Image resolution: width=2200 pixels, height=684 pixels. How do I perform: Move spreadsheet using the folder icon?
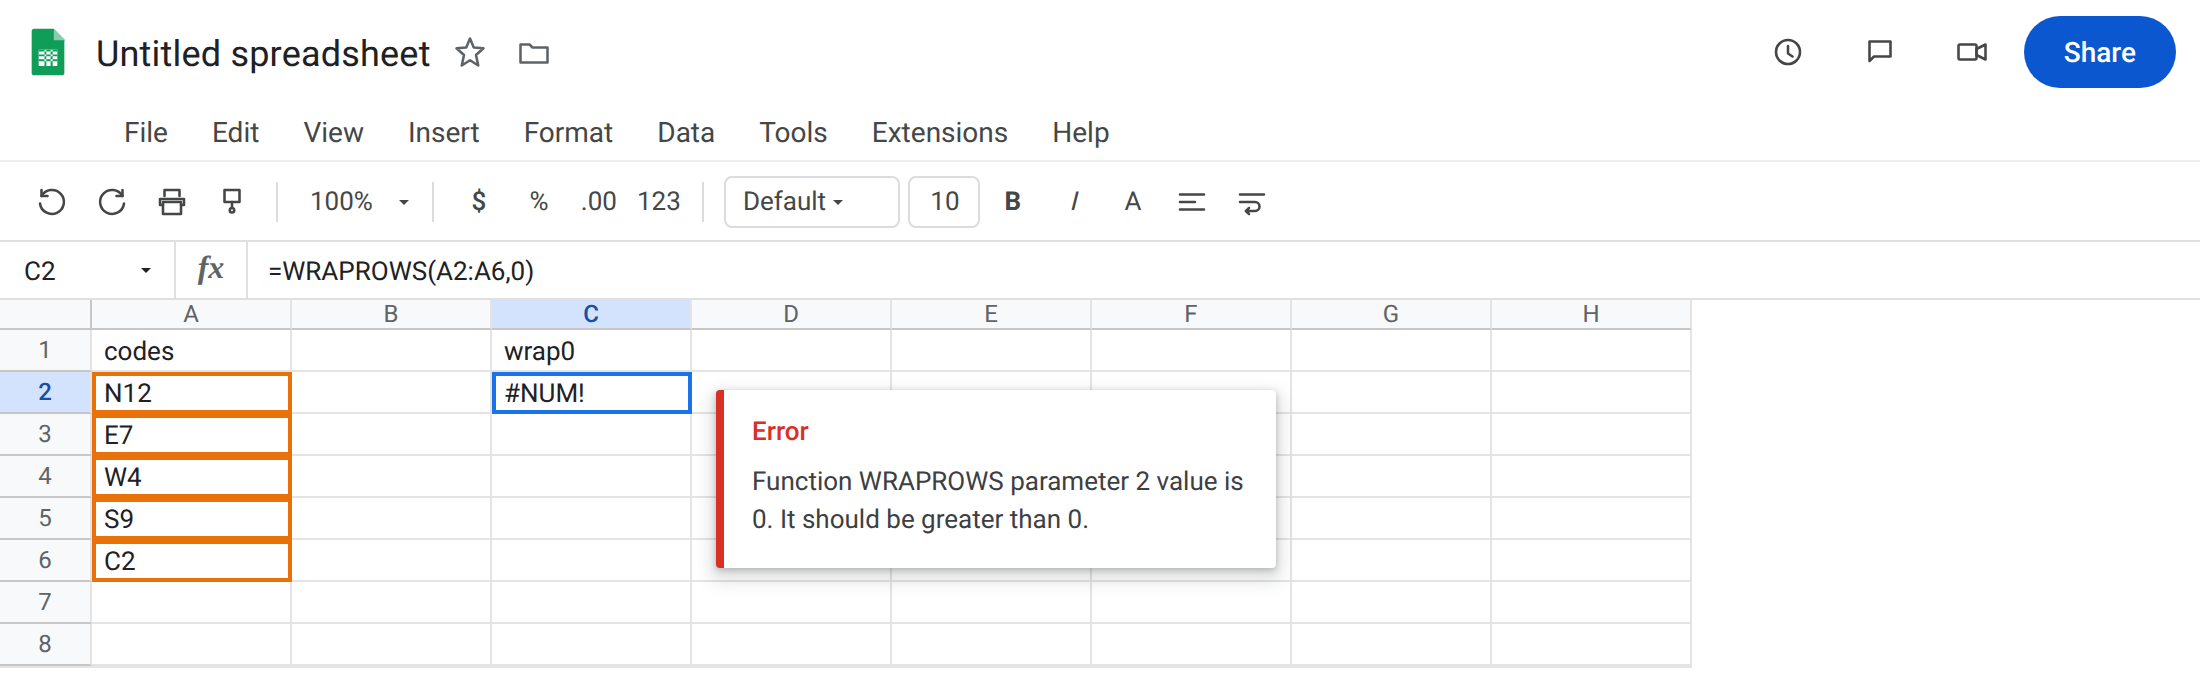(x=534, y=53)
